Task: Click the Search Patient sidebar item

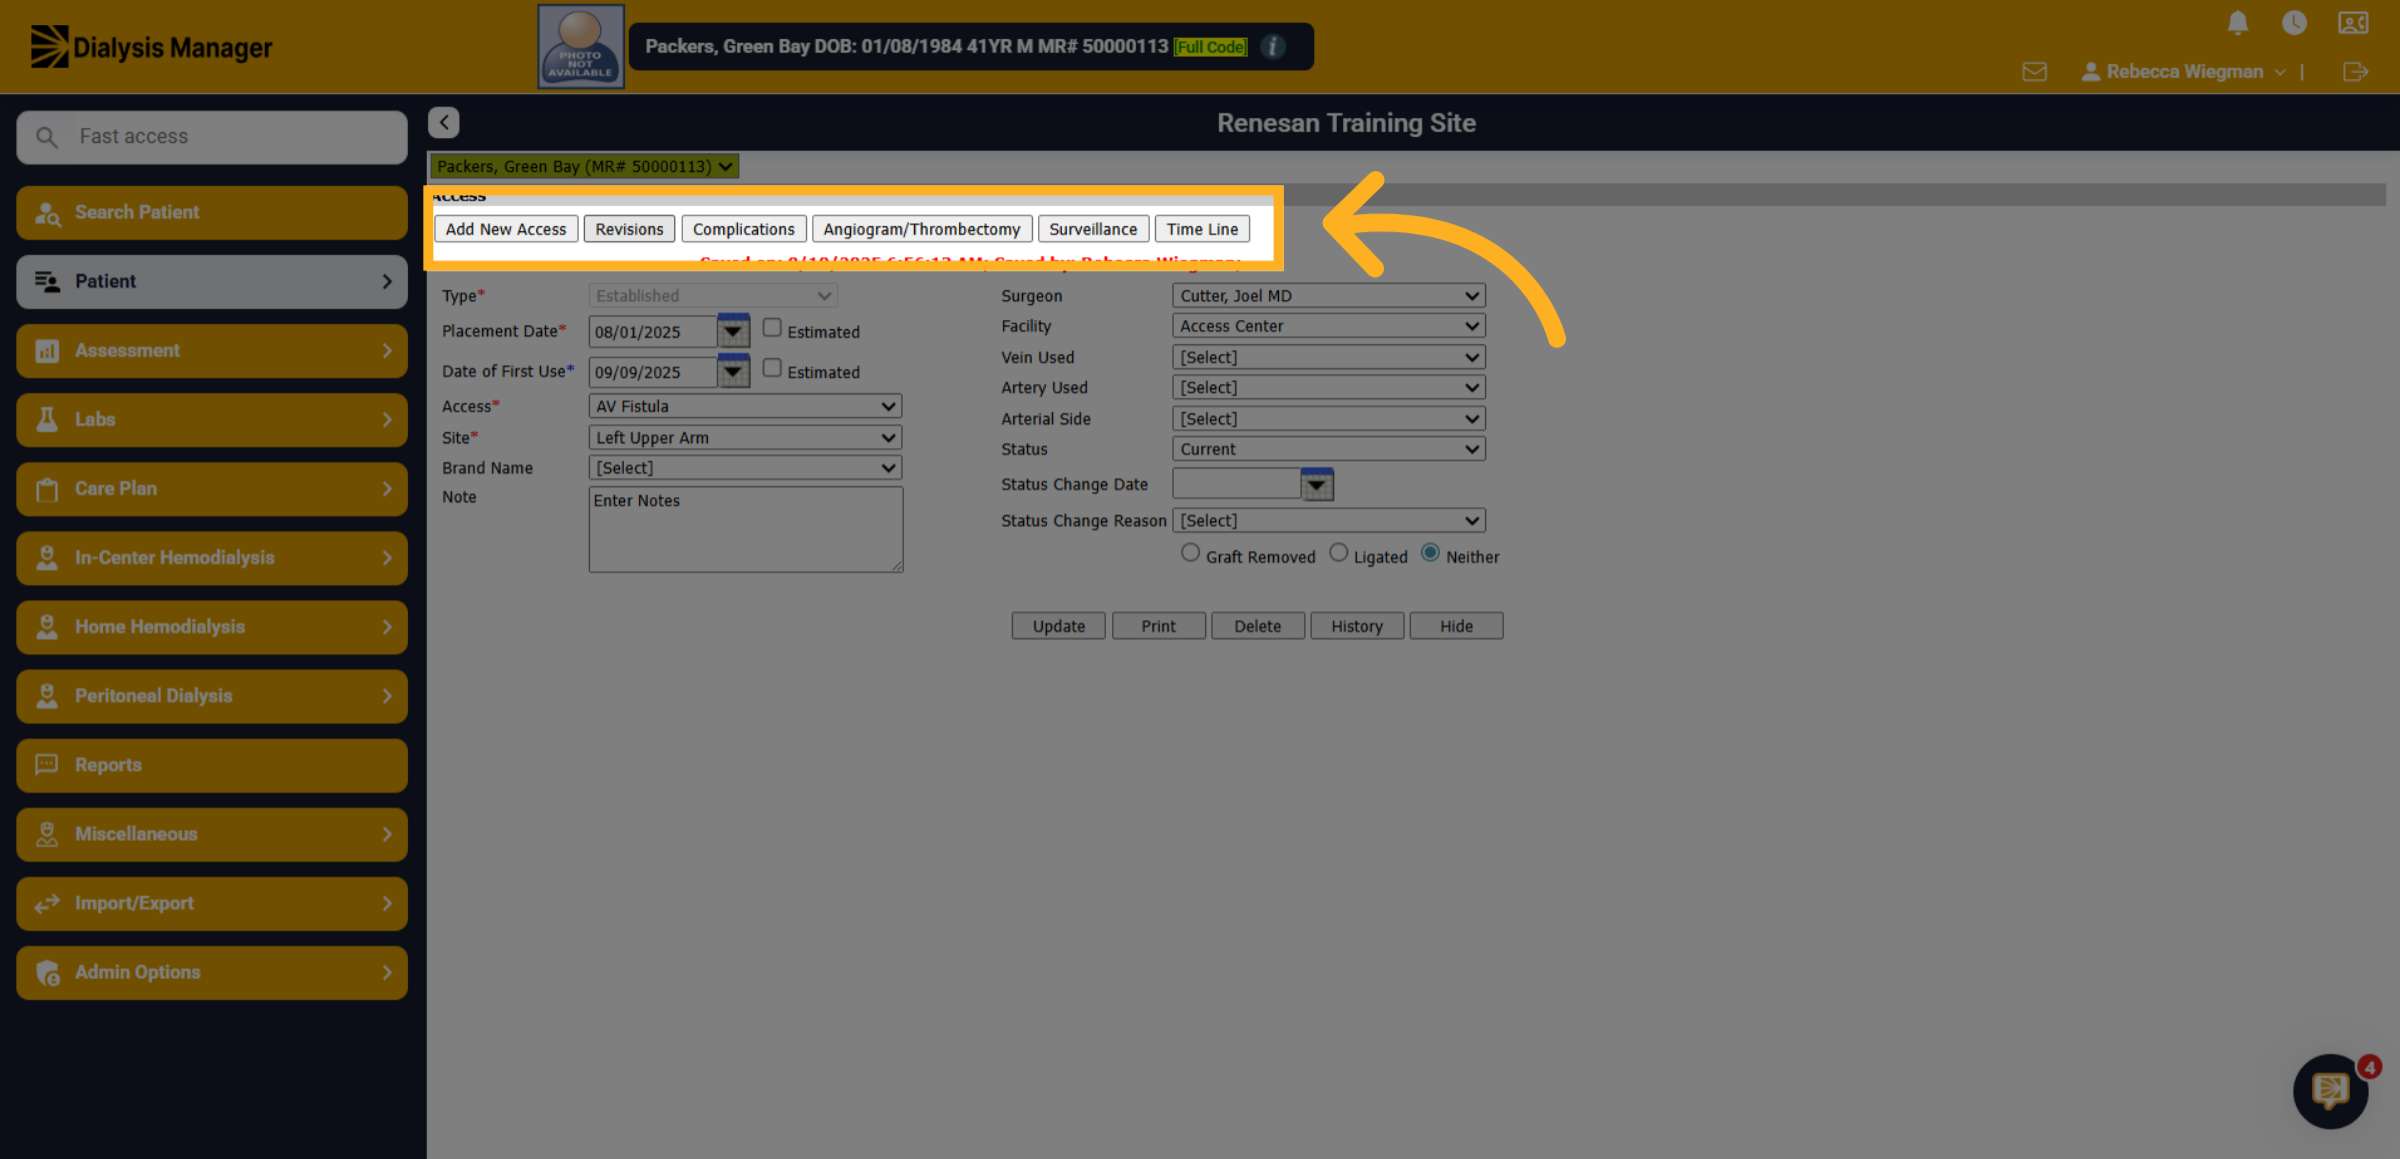Action: [x=212, y=212]
